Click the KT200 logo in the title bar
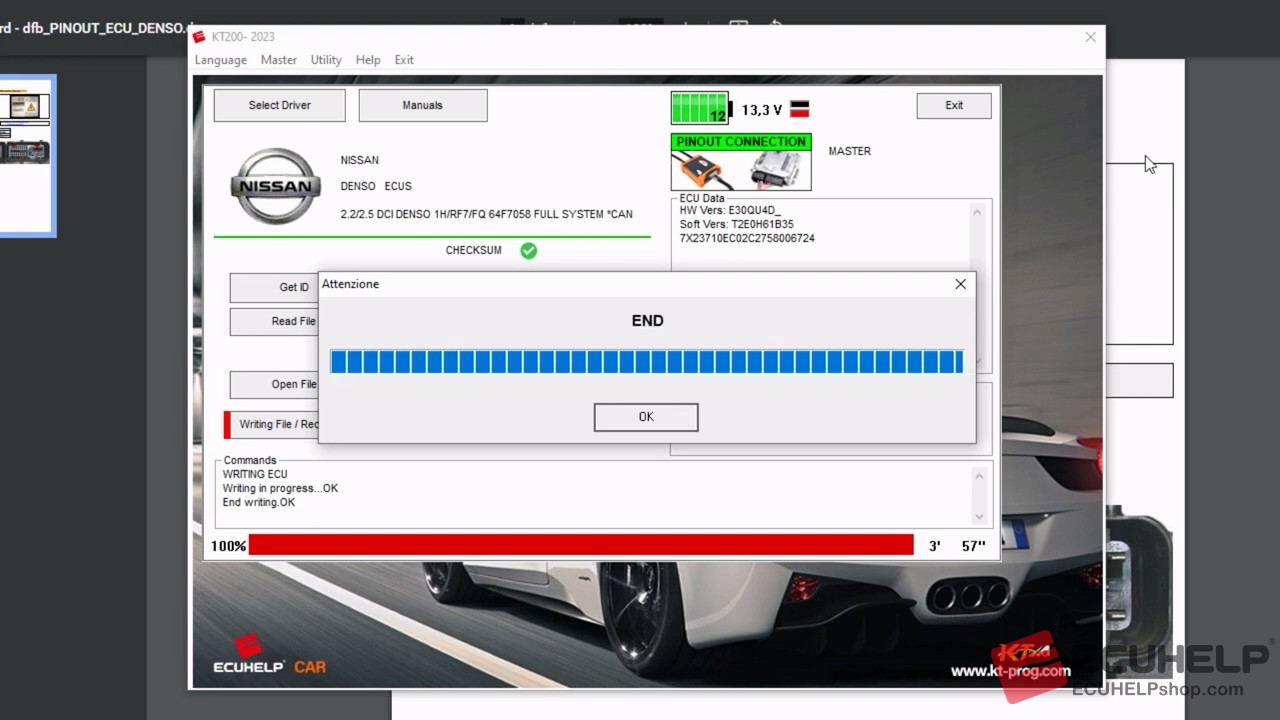Screen dimensions: 1280x720 199,37
